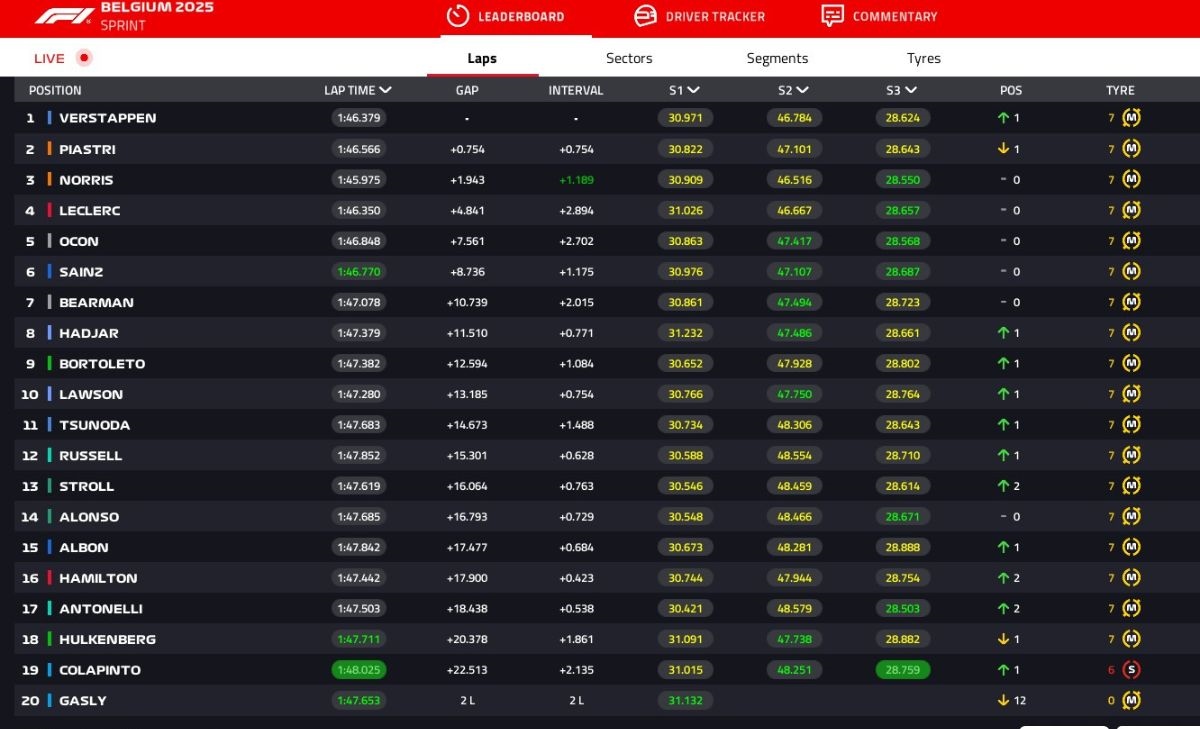Click Verstappen's medium tyre icon
1200x729 pixels.
point(1131,118)
